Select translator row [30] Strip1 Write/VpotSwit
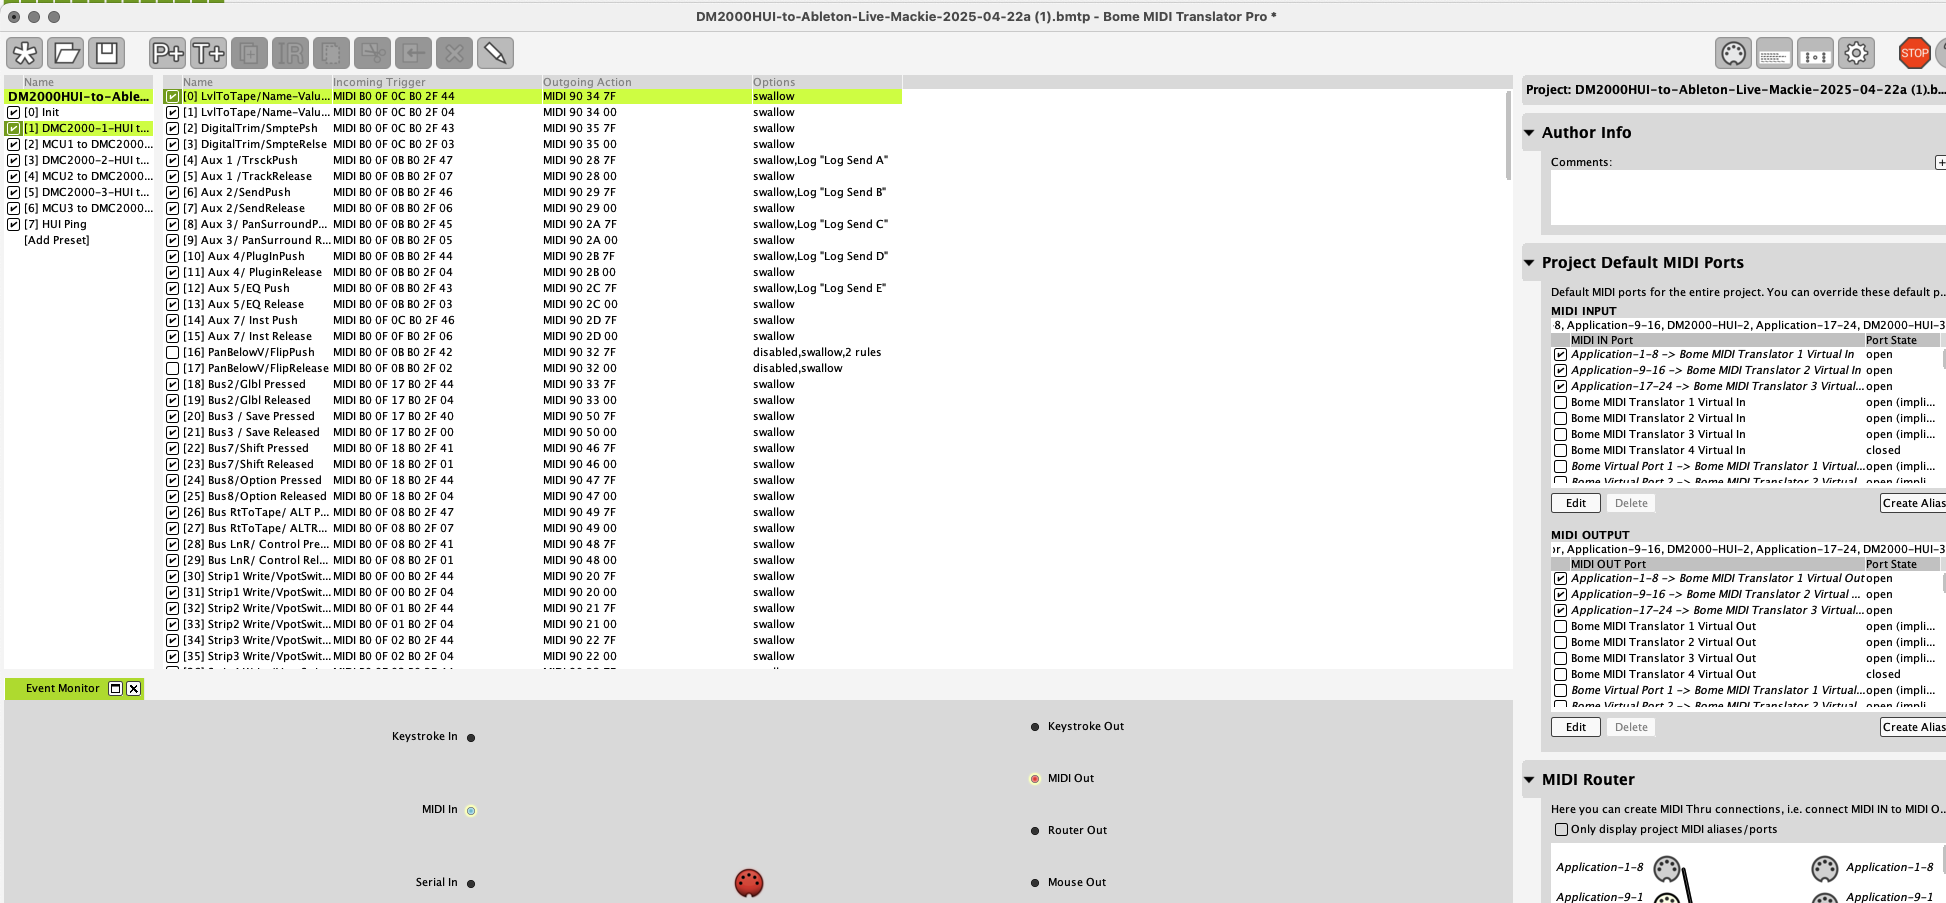1946x903 pixels. 532,577
